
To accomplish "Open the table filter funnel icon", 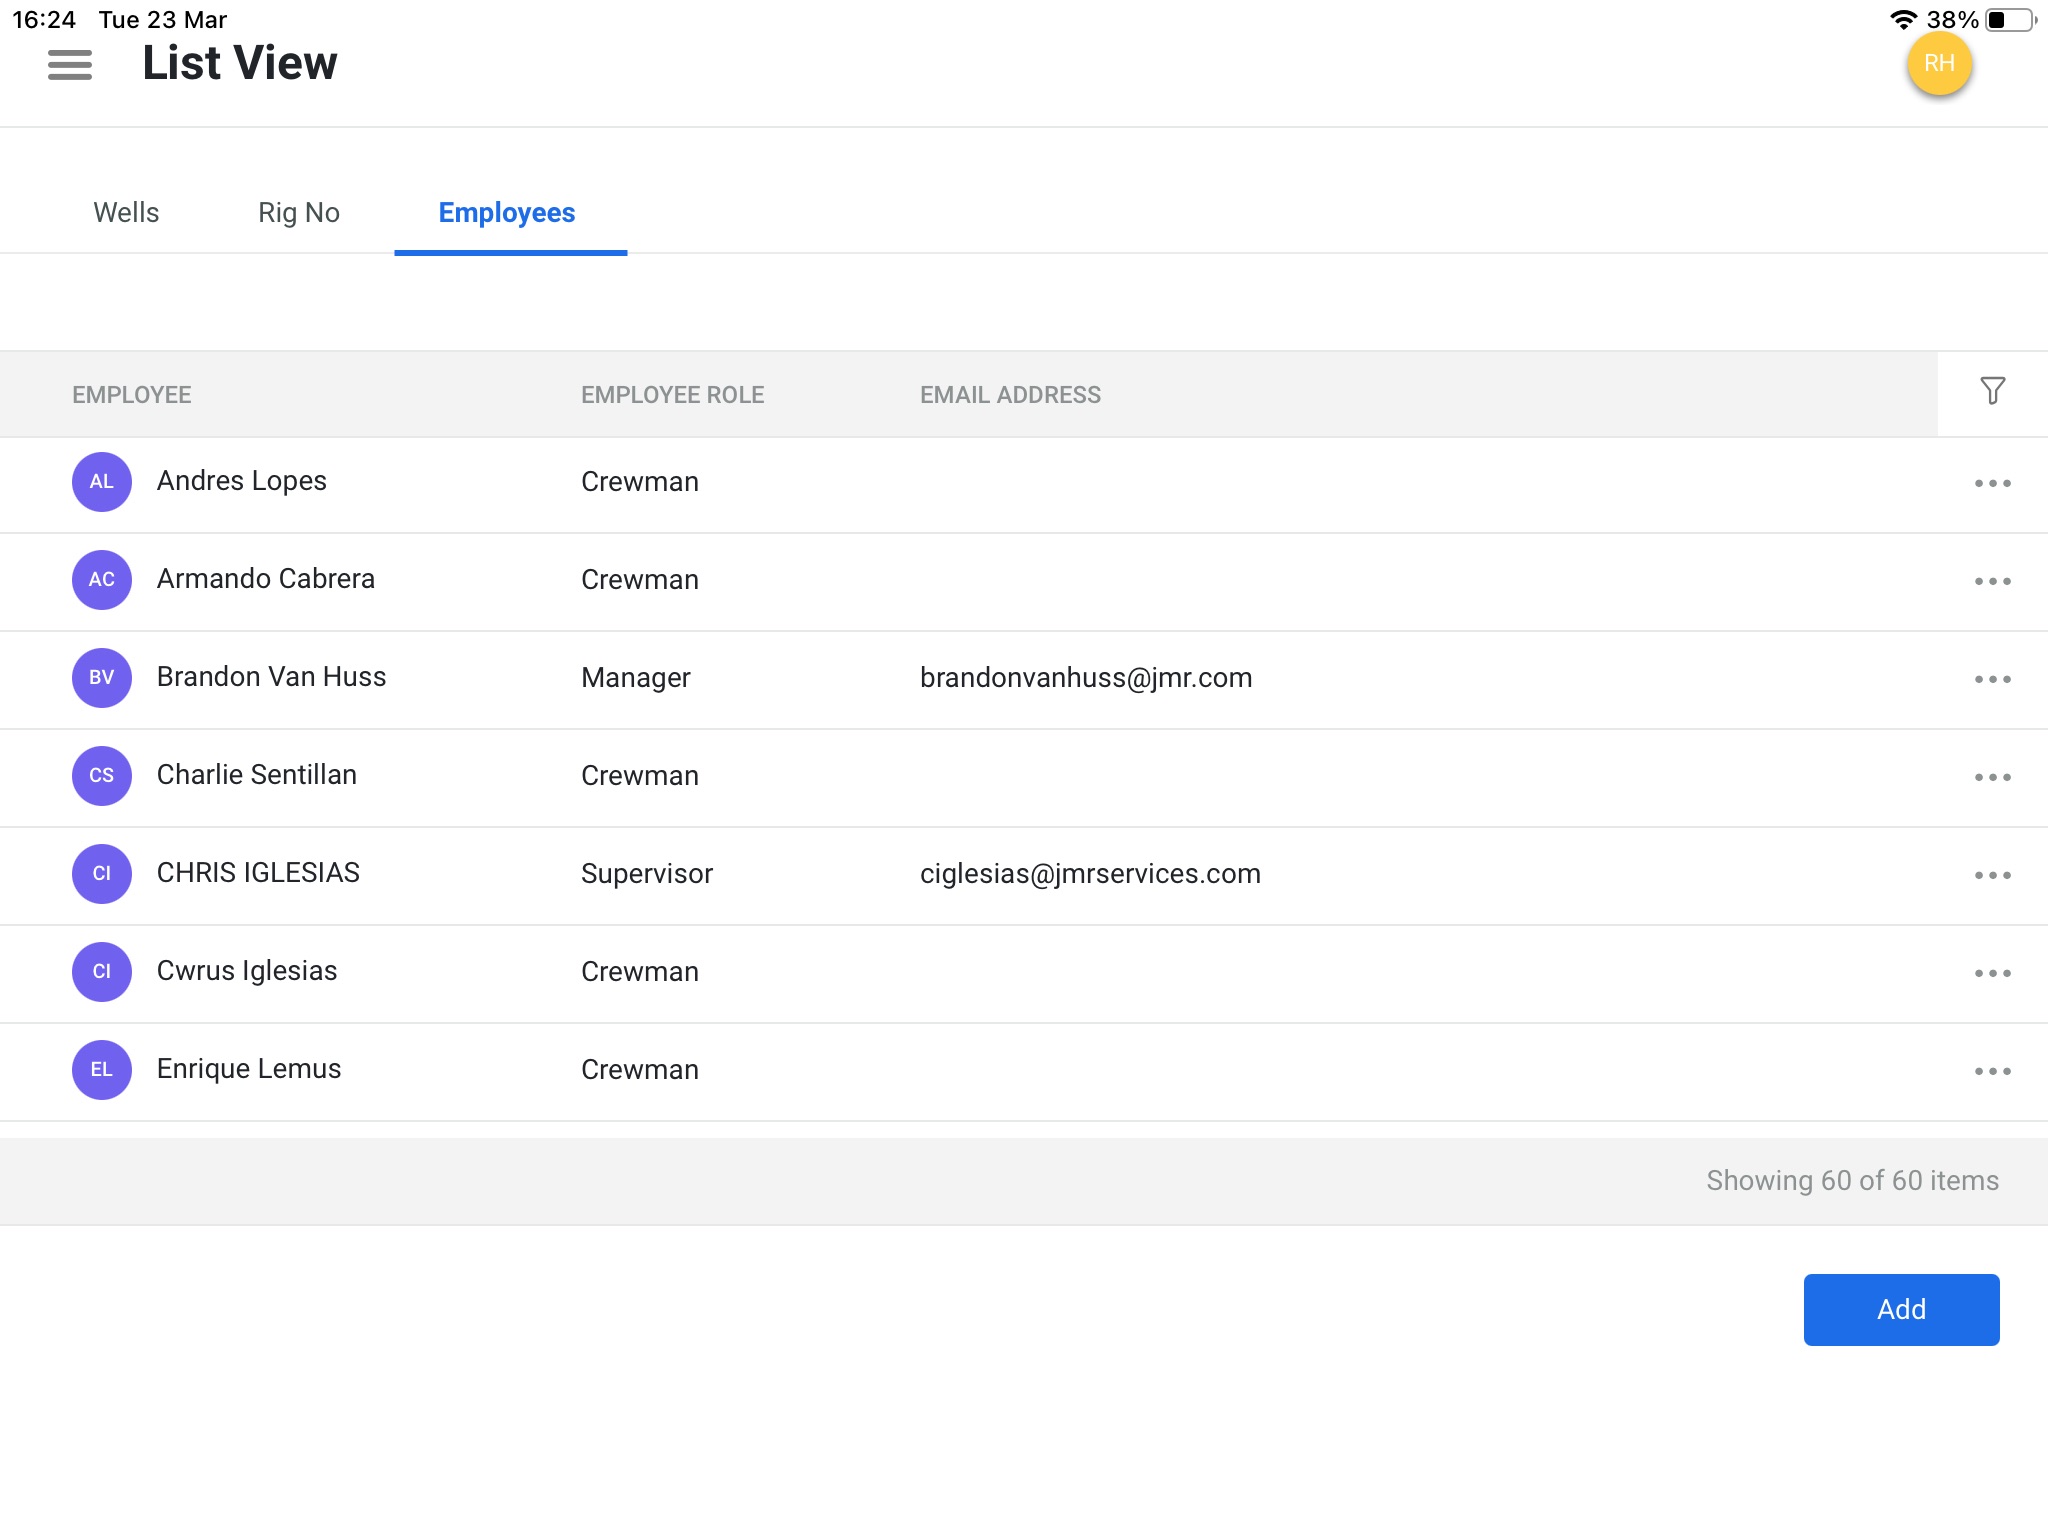I will tap(1992, 391).
